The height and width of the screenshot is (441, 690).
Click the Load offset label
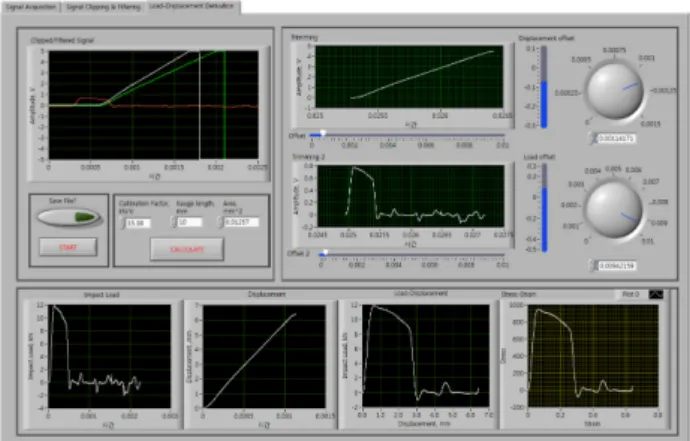pyautogui.click(x=540, y=157)
